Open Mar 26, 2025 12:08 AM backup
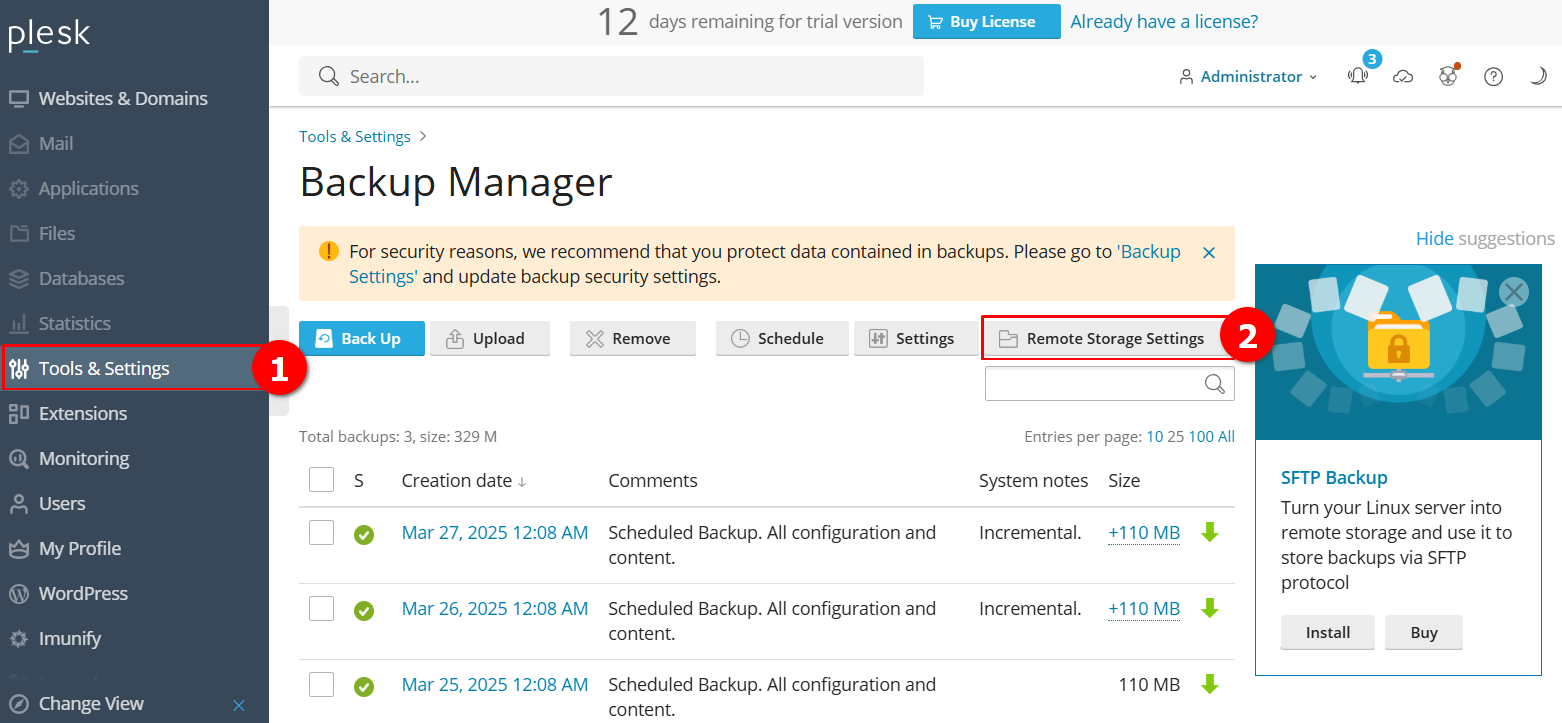The image size is (1562, 723). click(x=495, y=609)
